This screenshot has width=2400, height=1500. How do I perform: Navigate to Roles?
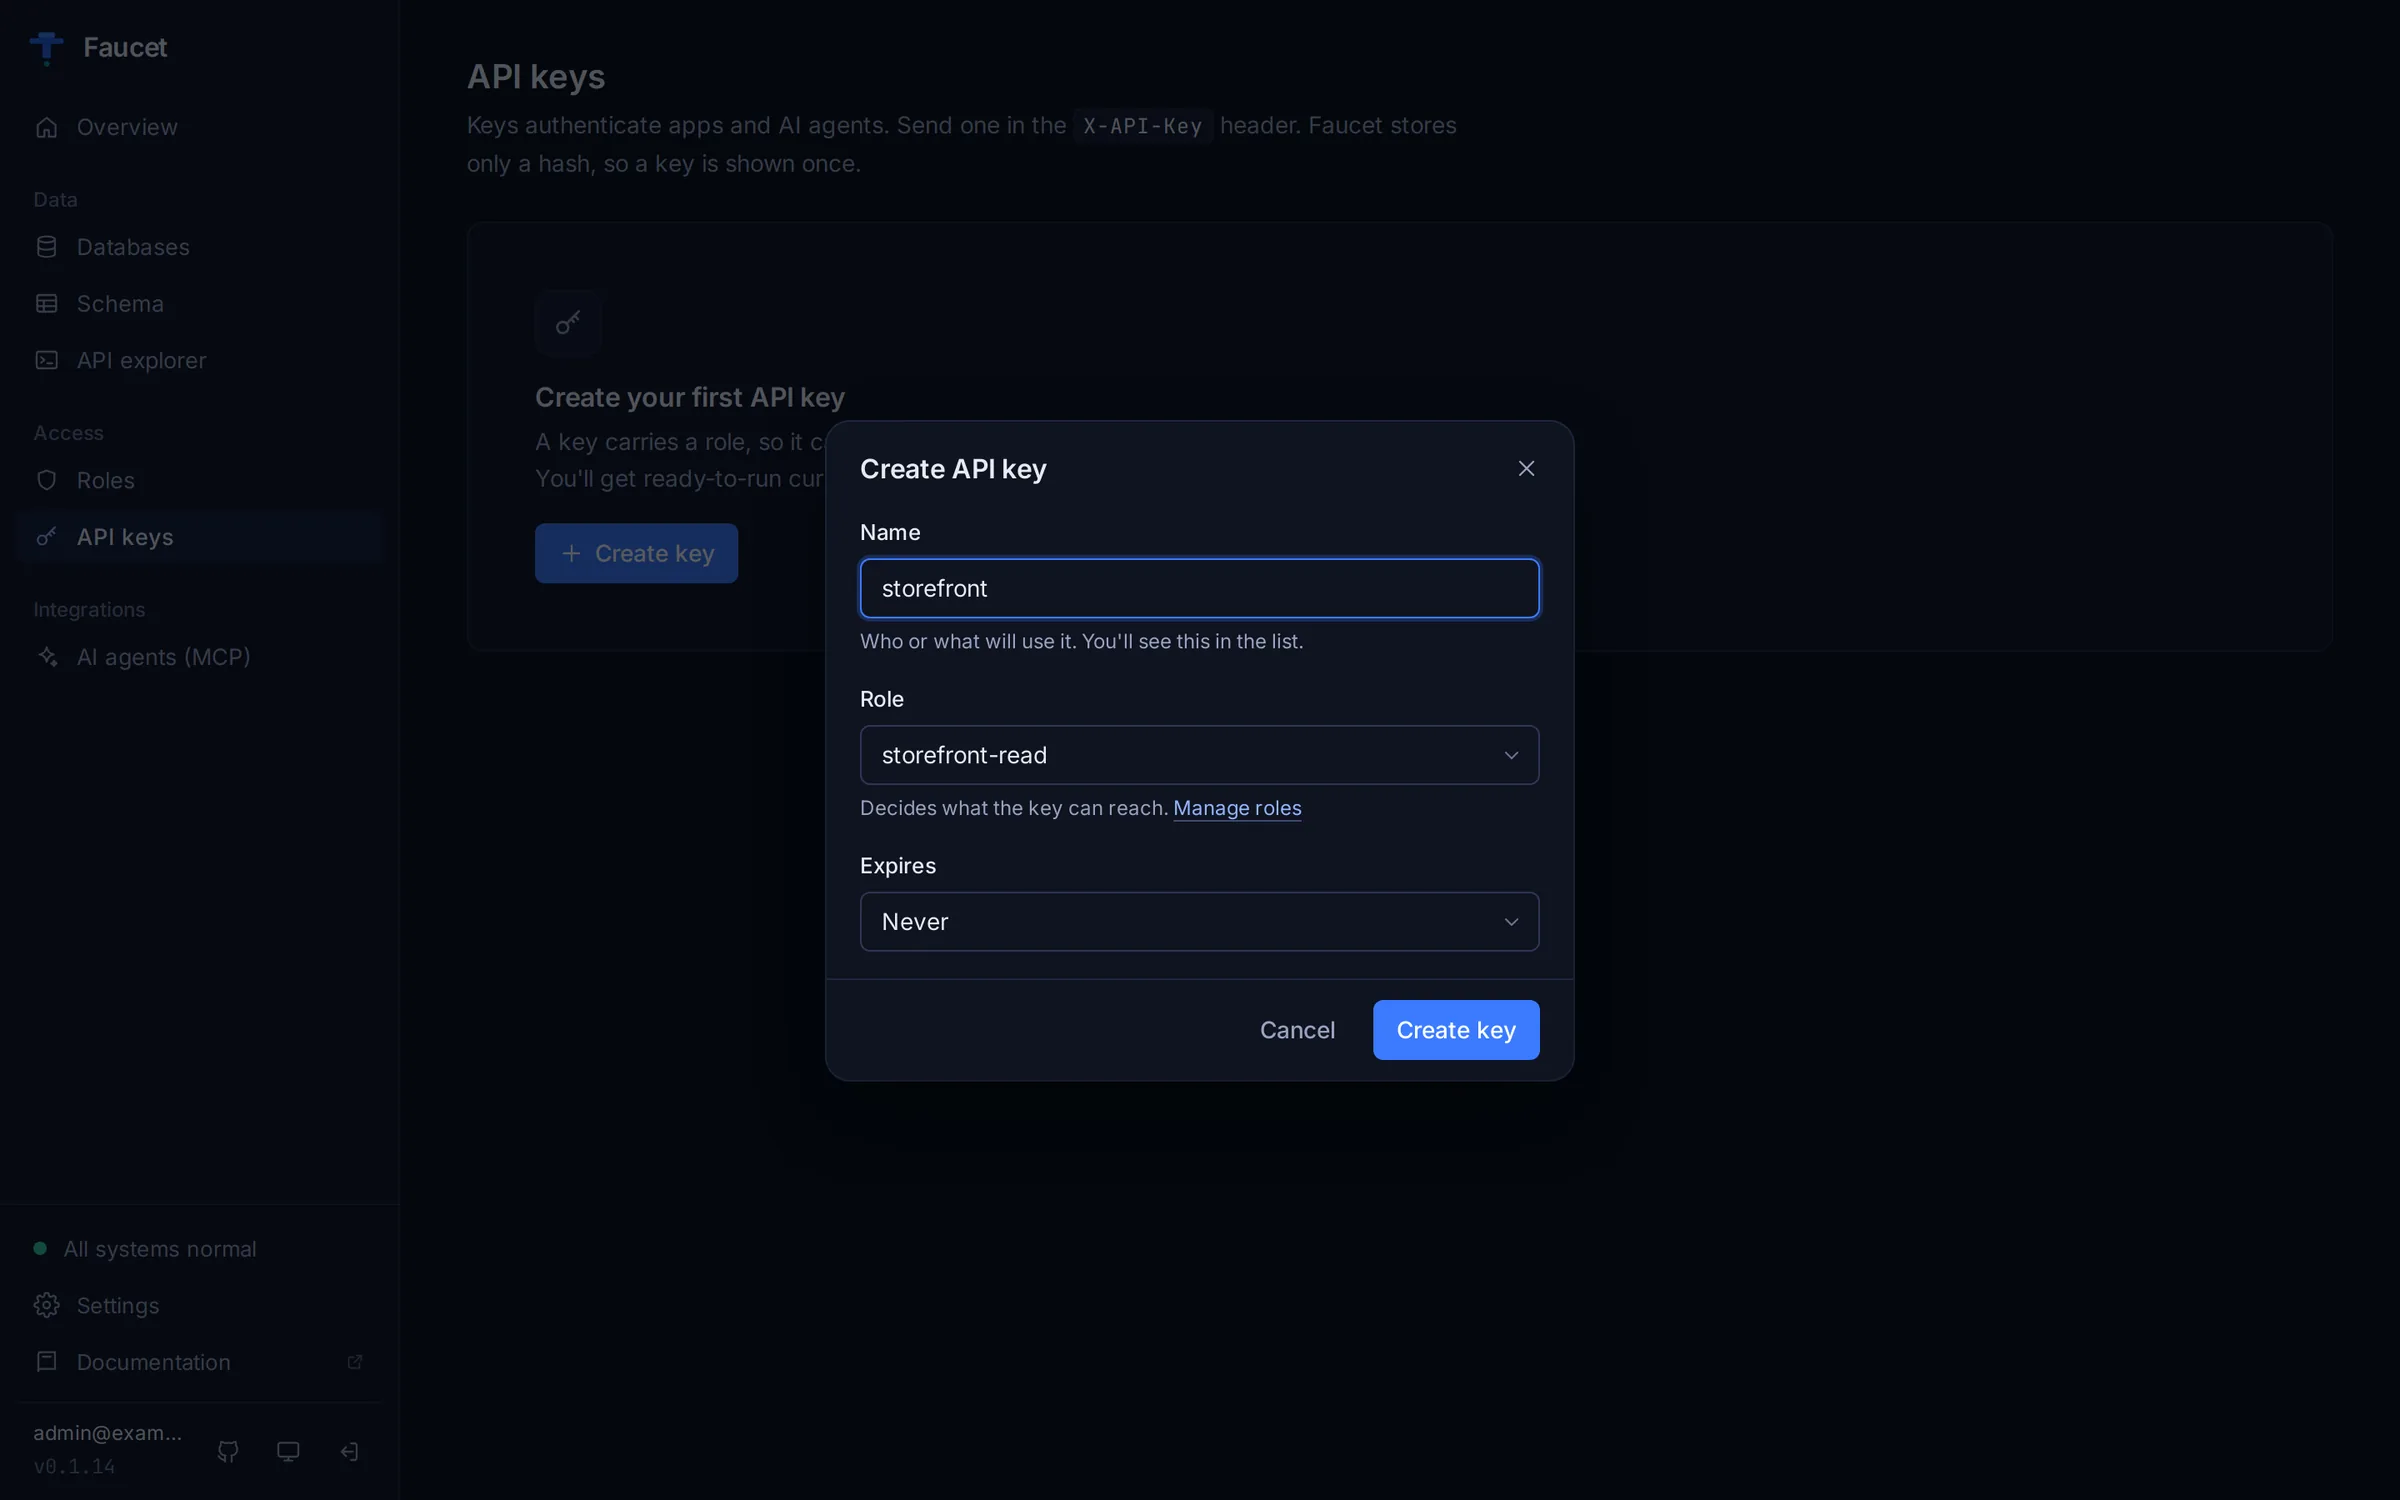[199, 480]
